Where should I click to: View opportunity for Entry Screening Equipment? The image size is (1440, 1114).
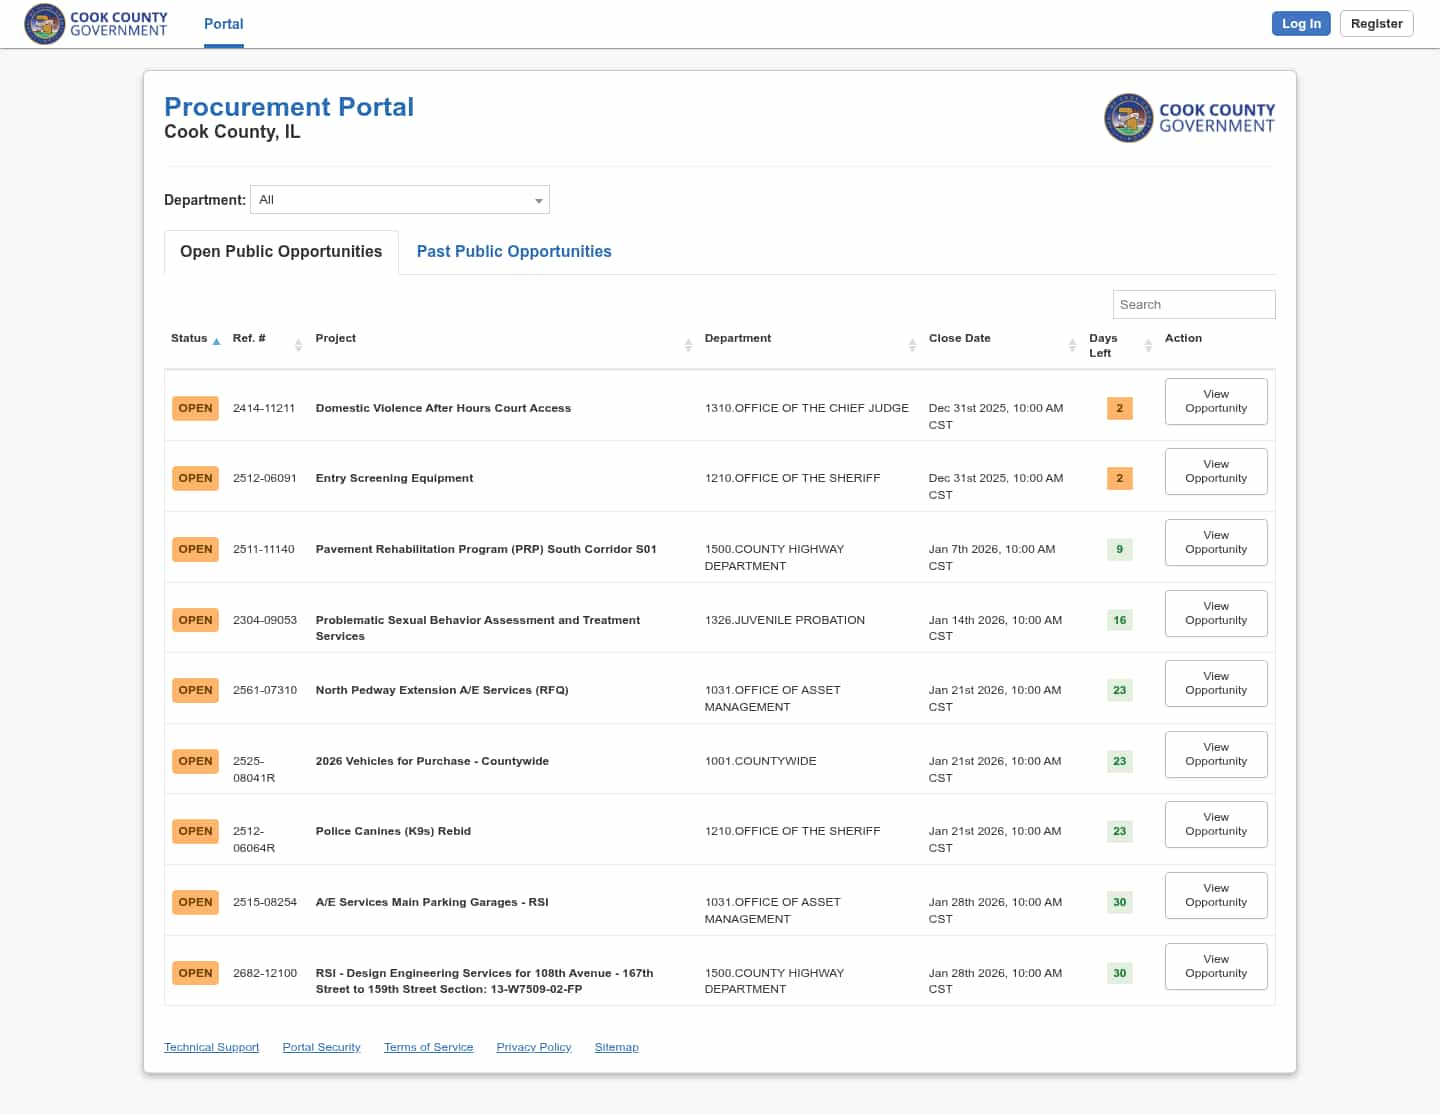pyautogui.click(x=1215, y=472)
